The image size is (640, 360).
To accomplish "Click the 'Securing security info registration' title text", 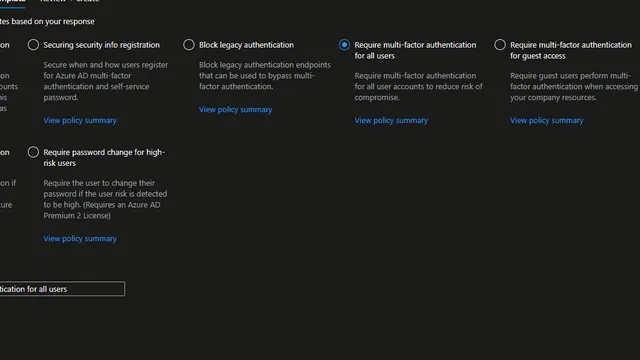I will click(x=102, y=45).
